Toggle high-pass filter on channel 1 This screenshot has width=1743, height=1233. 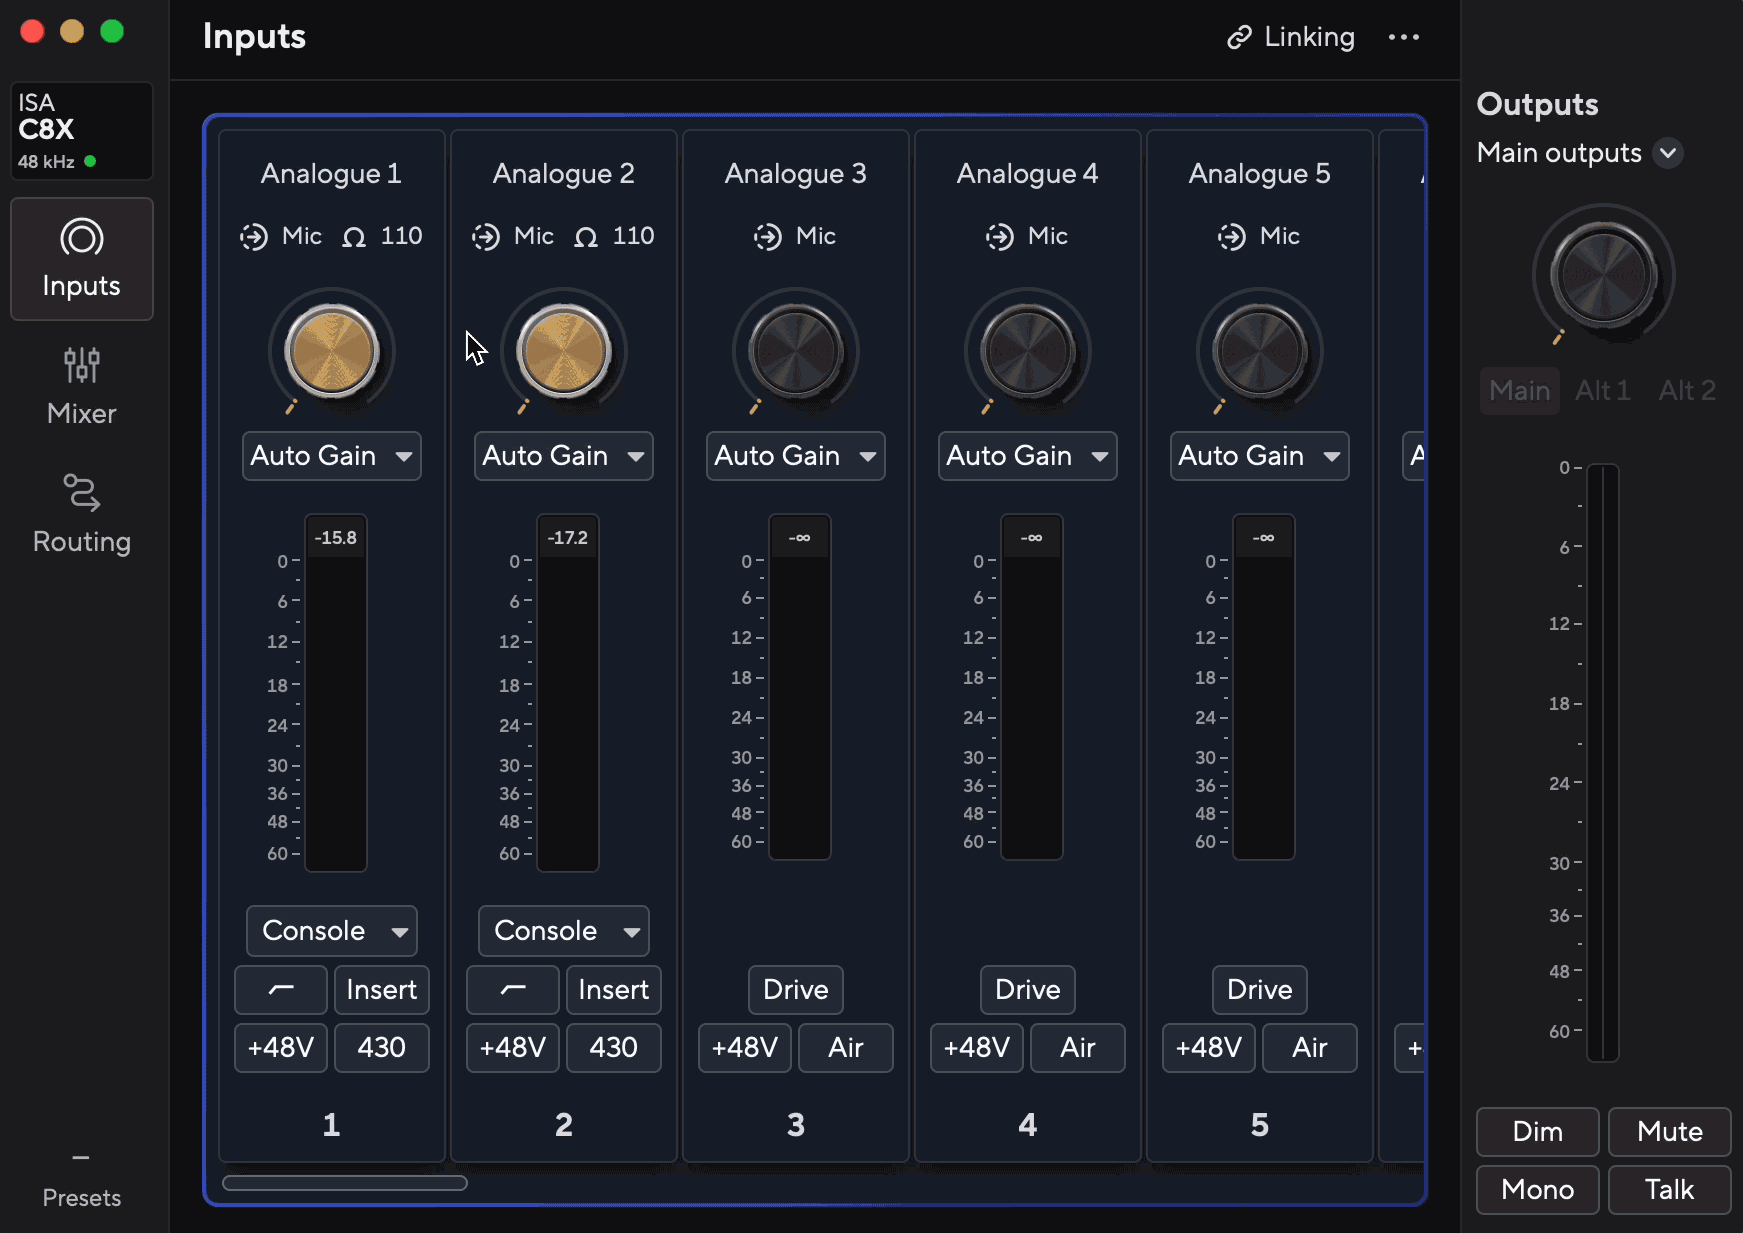pos(281,990)
